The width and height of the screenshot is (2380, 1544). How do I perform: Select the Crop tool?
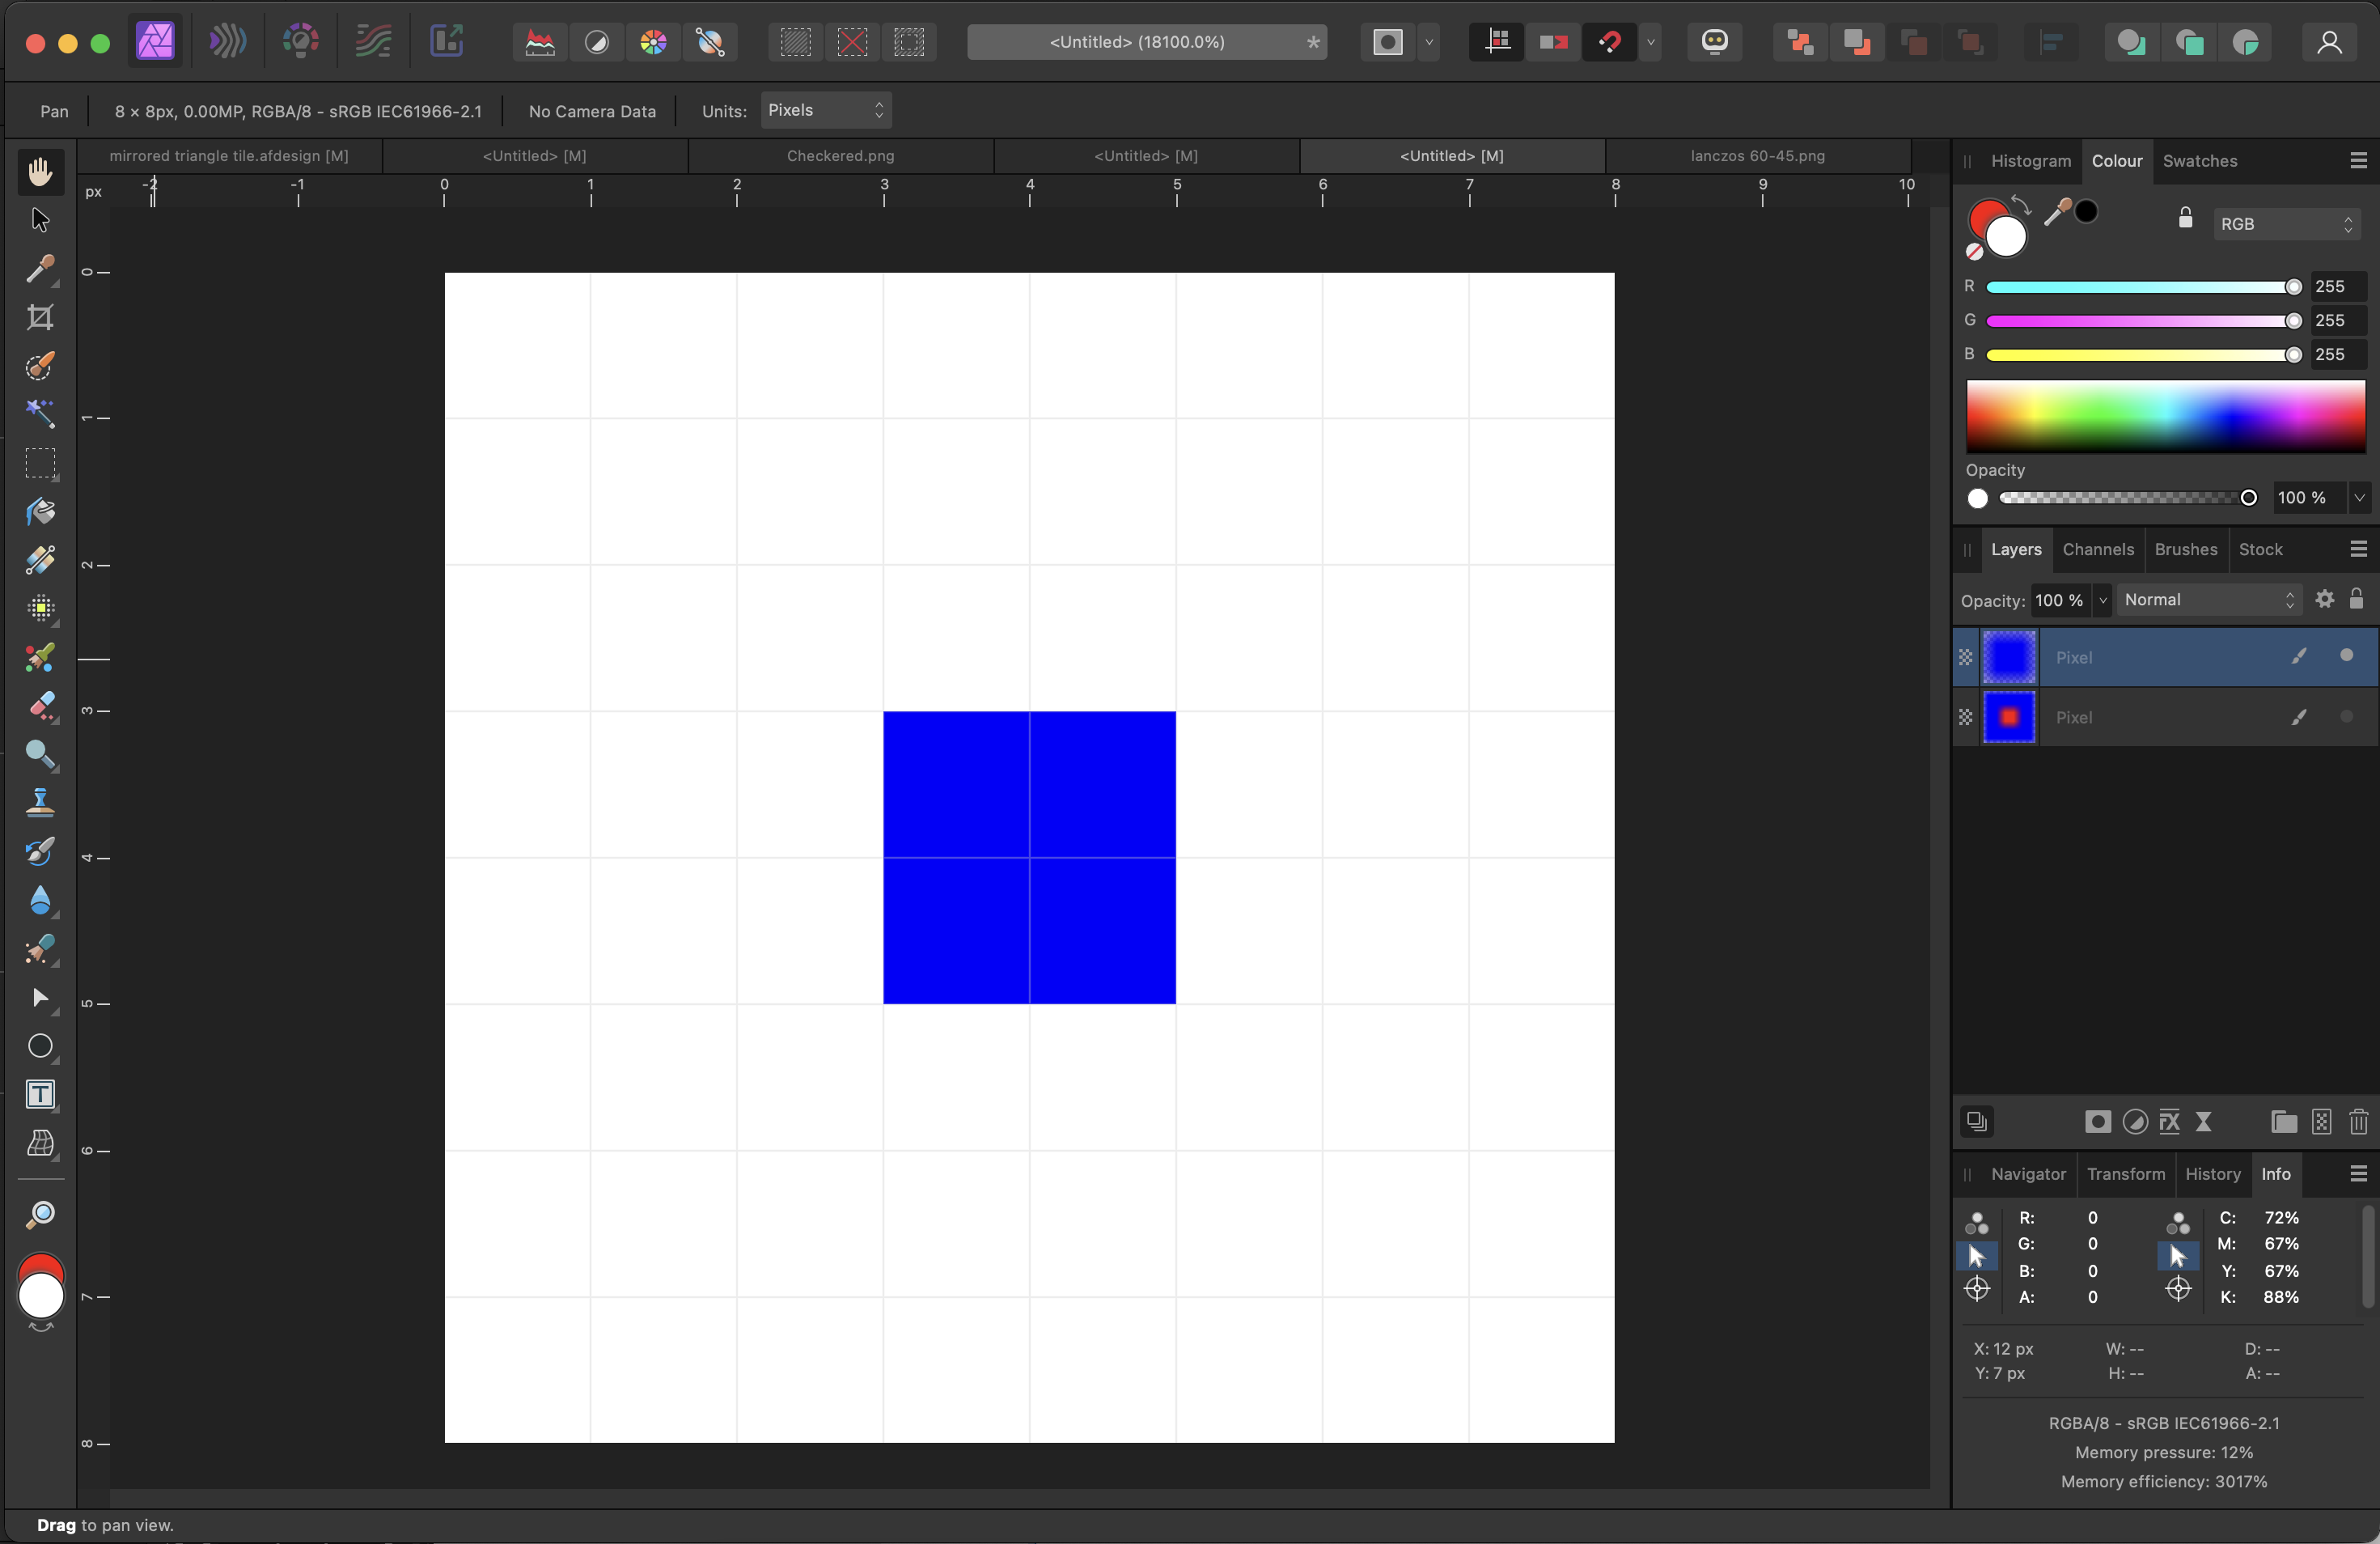40,317
